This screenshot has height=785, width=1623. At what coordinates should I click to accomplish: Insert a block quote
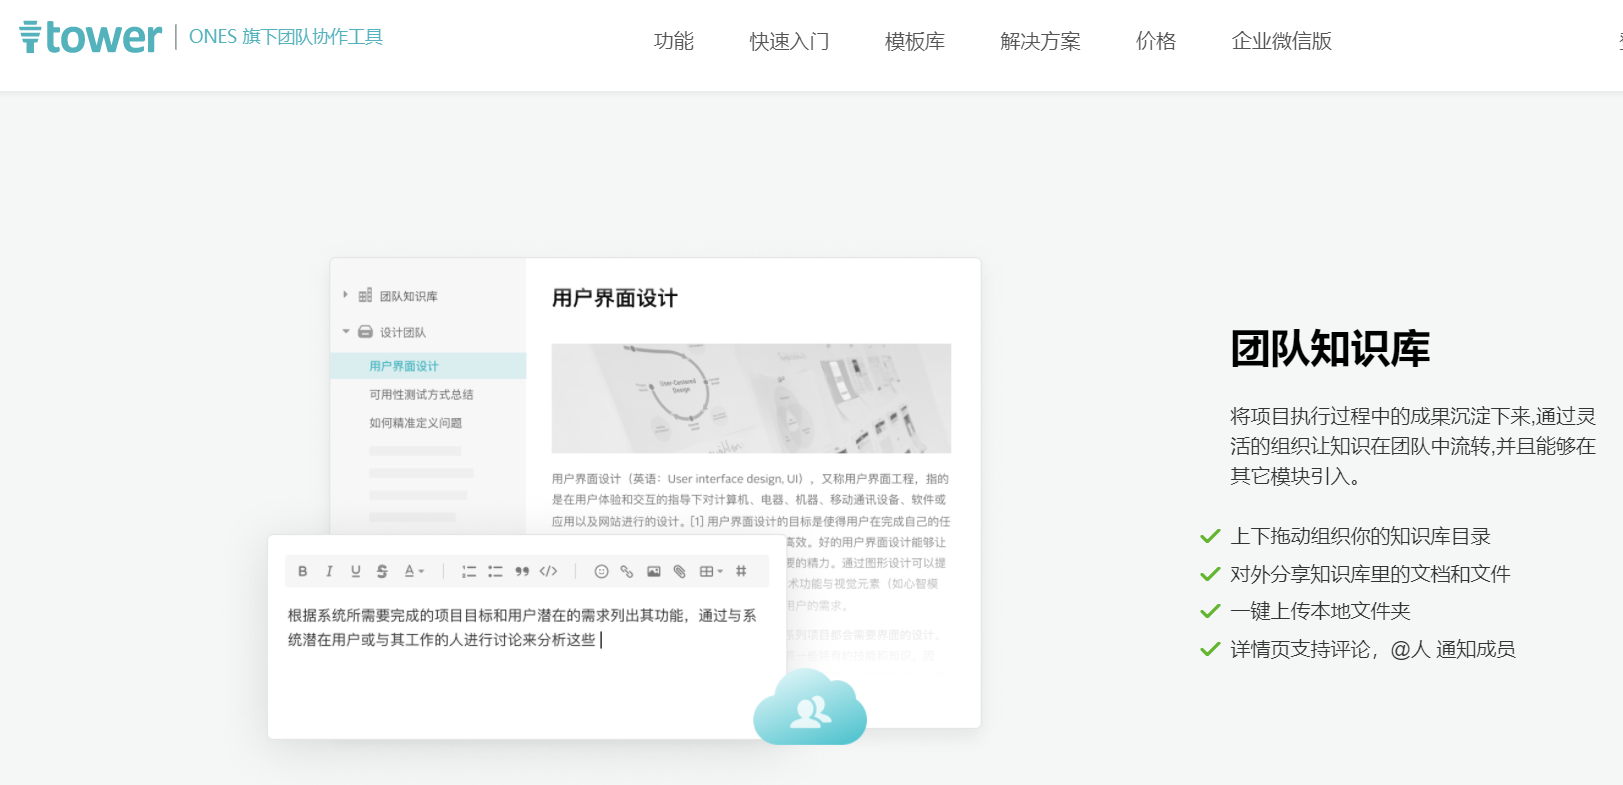(x=521, y=571)
